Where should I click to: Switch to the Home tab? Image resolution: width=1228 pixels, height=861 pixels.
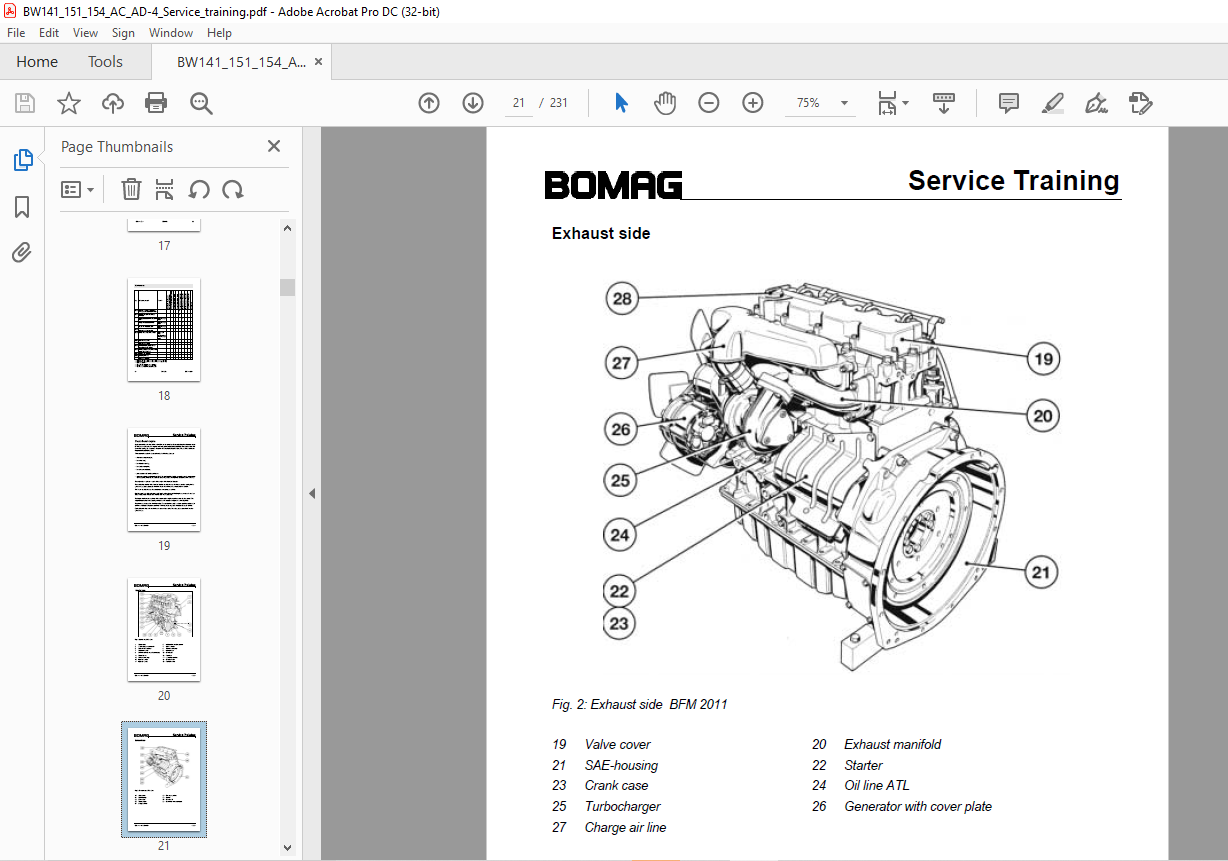(x=37, y=62)
